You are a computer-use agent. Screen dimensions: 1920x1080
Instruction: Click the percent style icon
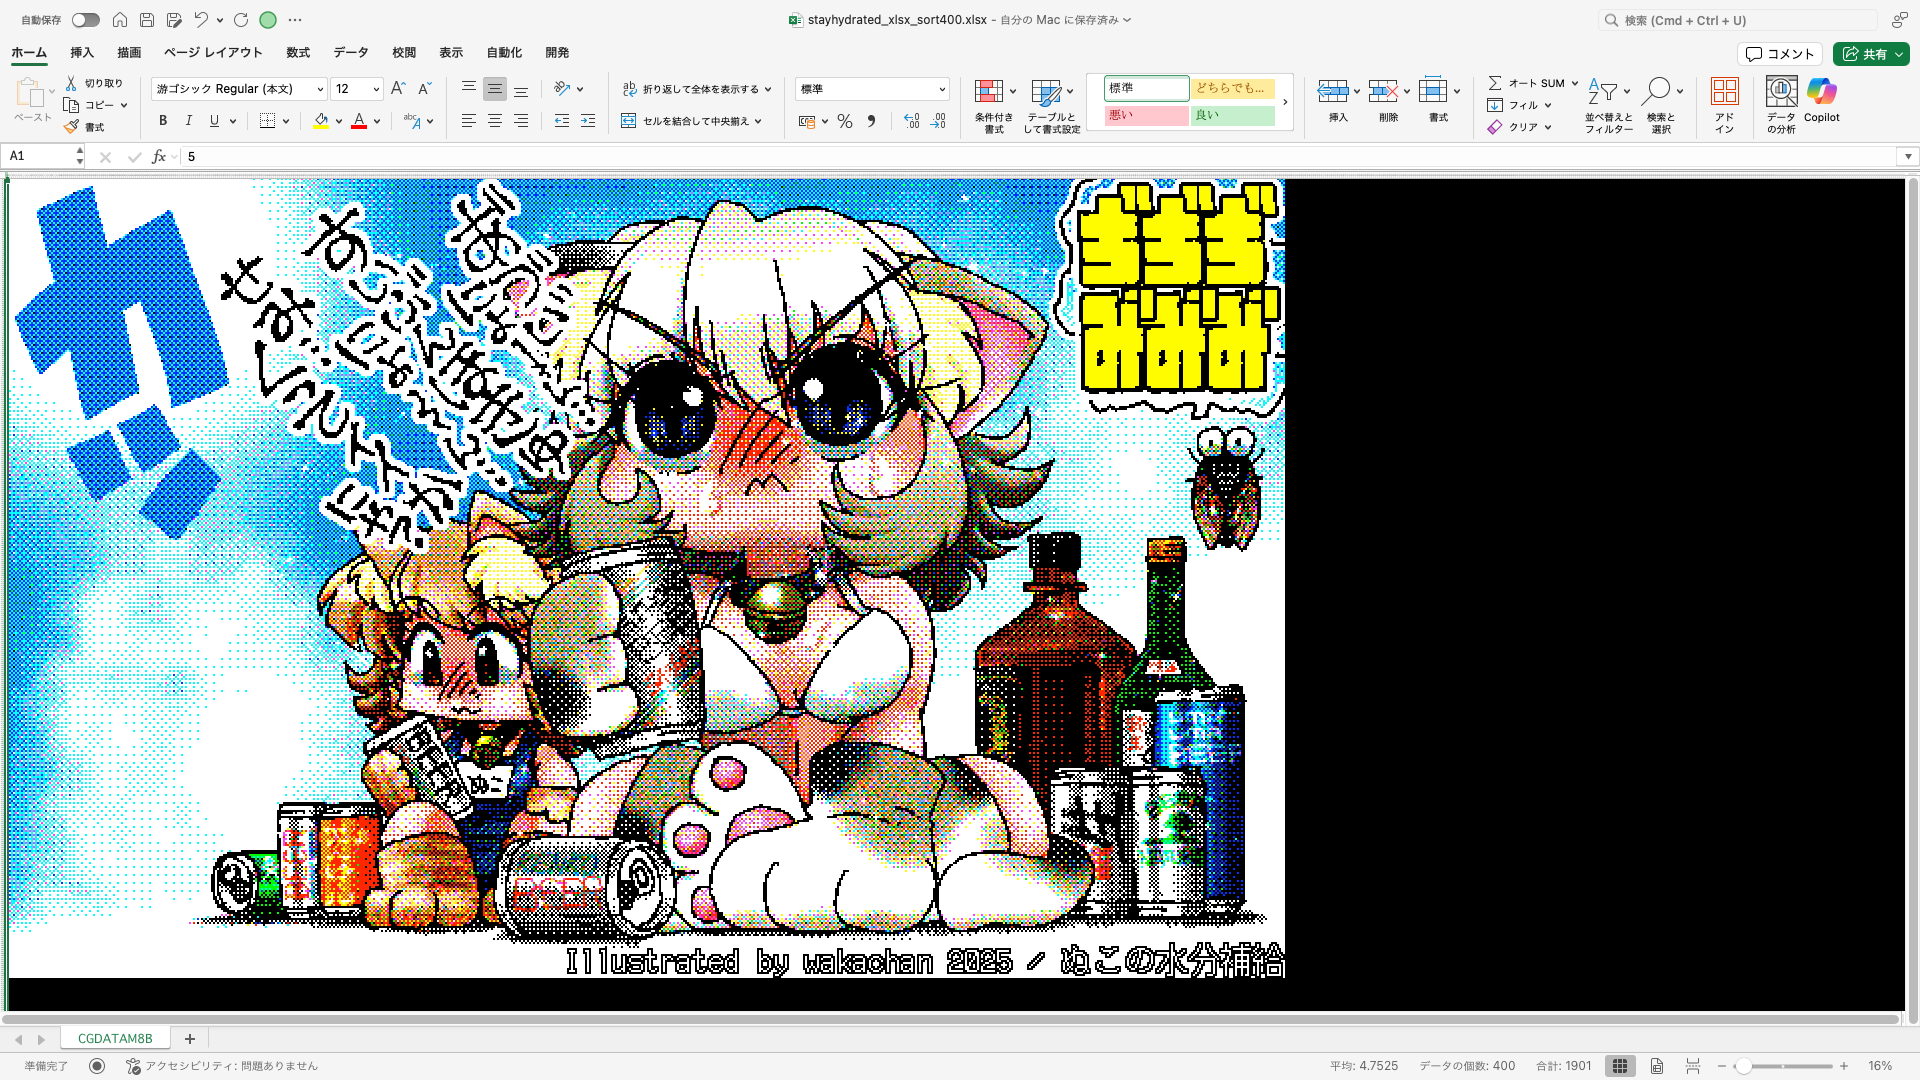[x=845, y=121]
